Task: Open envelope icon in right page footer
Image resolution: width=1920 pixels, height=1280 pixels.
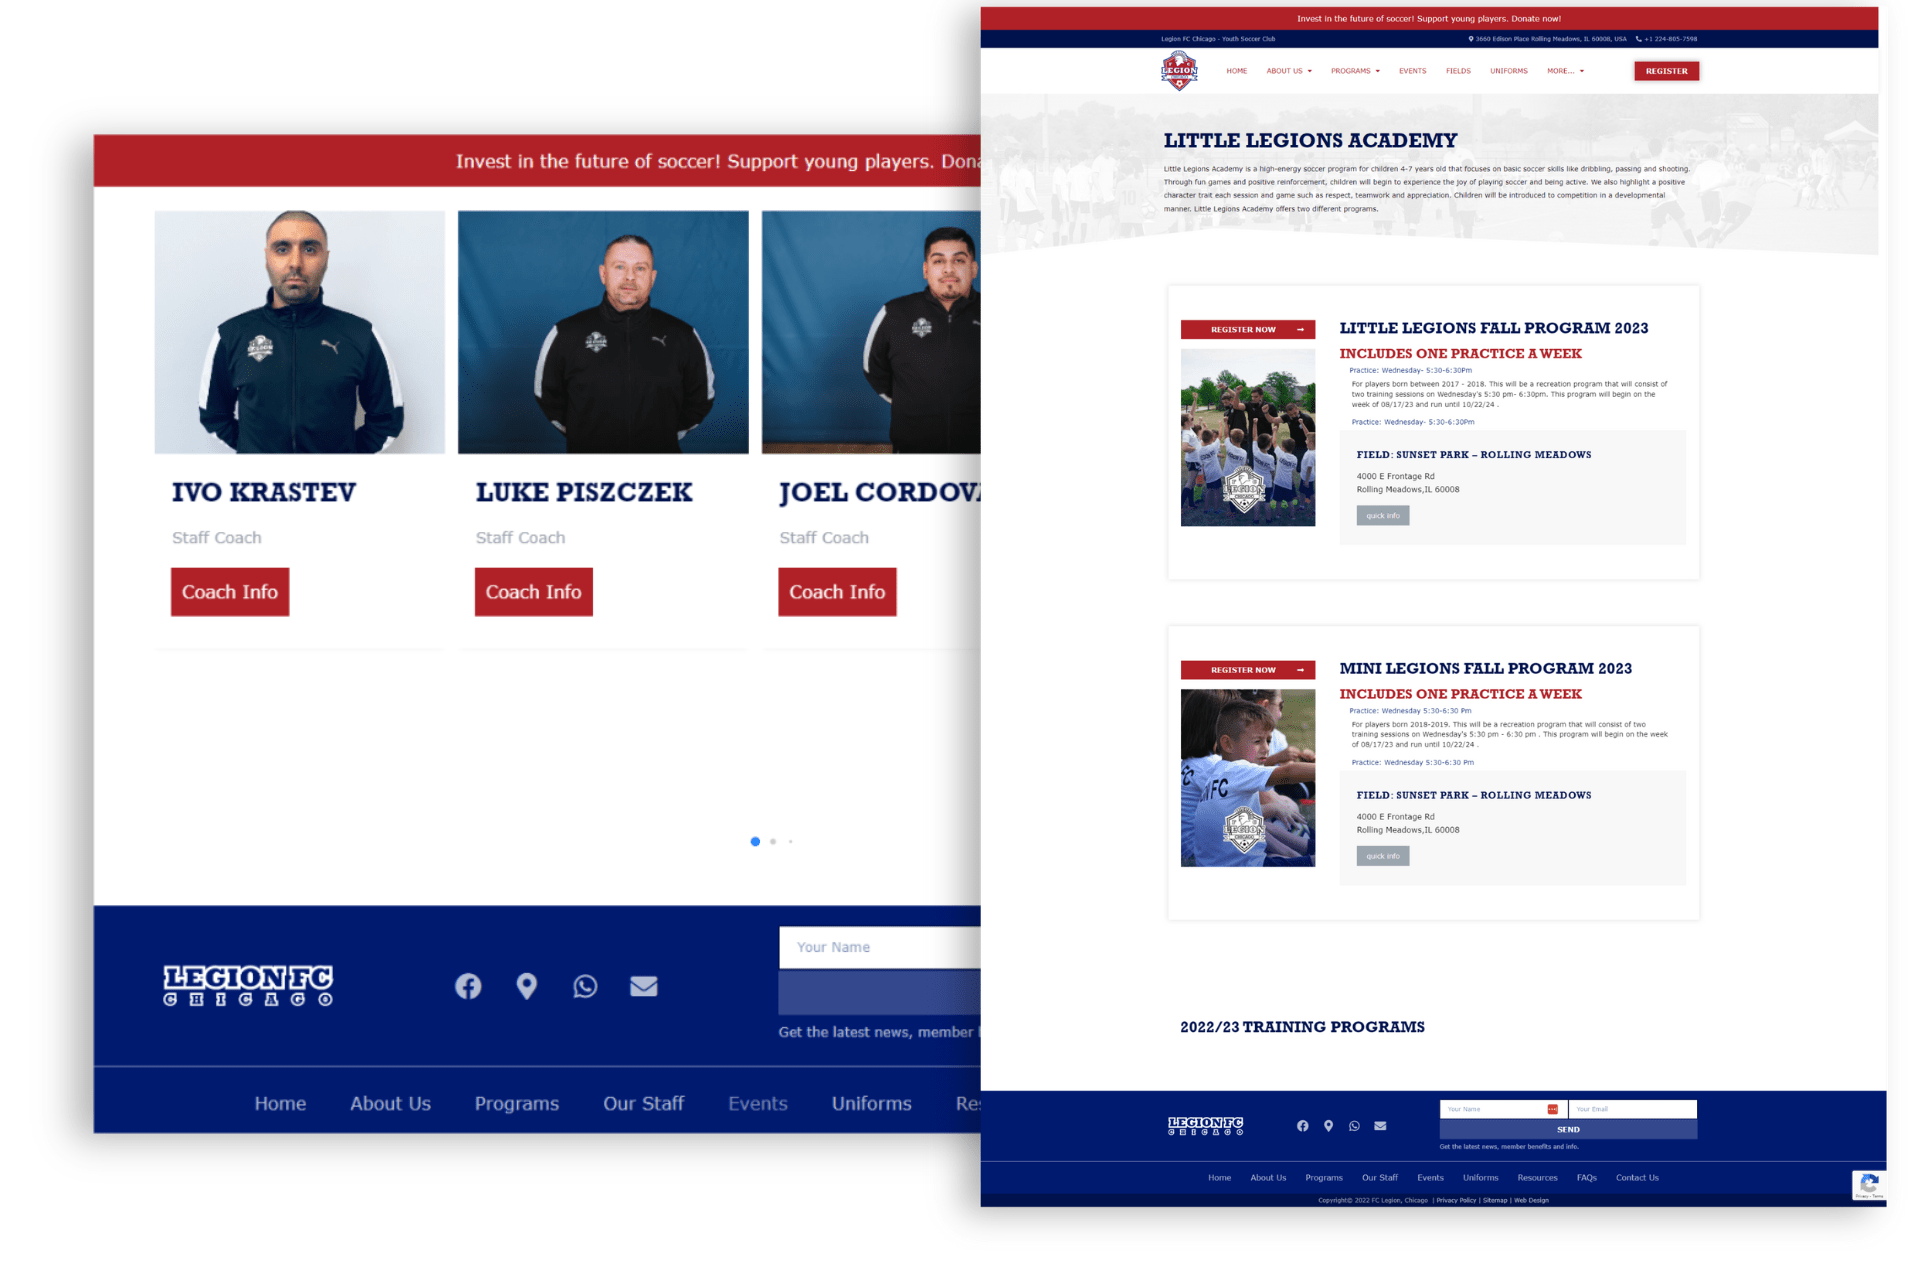Action: point(1380,1126)
